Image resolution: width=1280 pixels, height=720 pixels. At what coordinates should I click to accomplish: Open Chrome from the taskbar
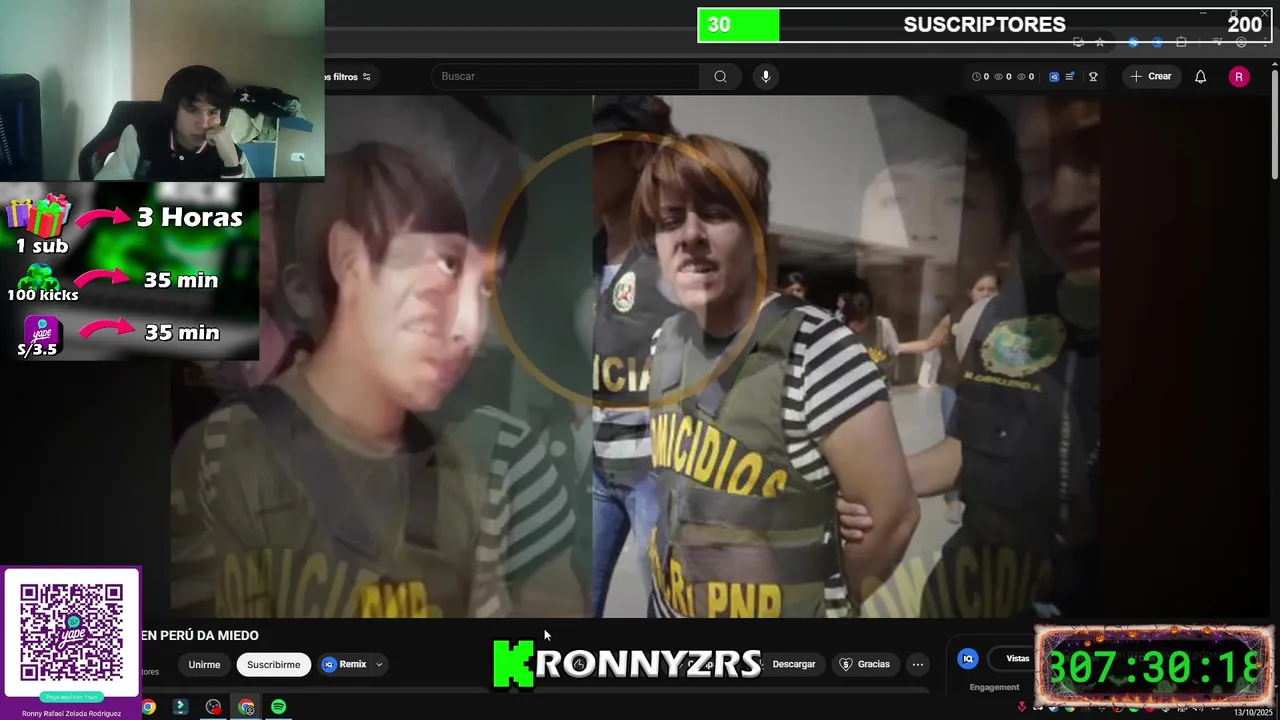[x=148, y=707]
